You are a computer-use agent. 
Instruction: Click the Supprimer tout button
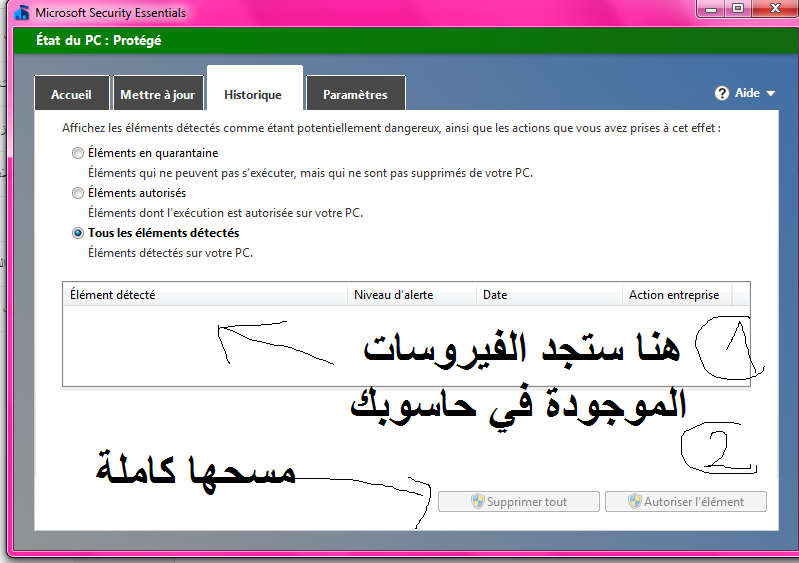tap(519, 501)
